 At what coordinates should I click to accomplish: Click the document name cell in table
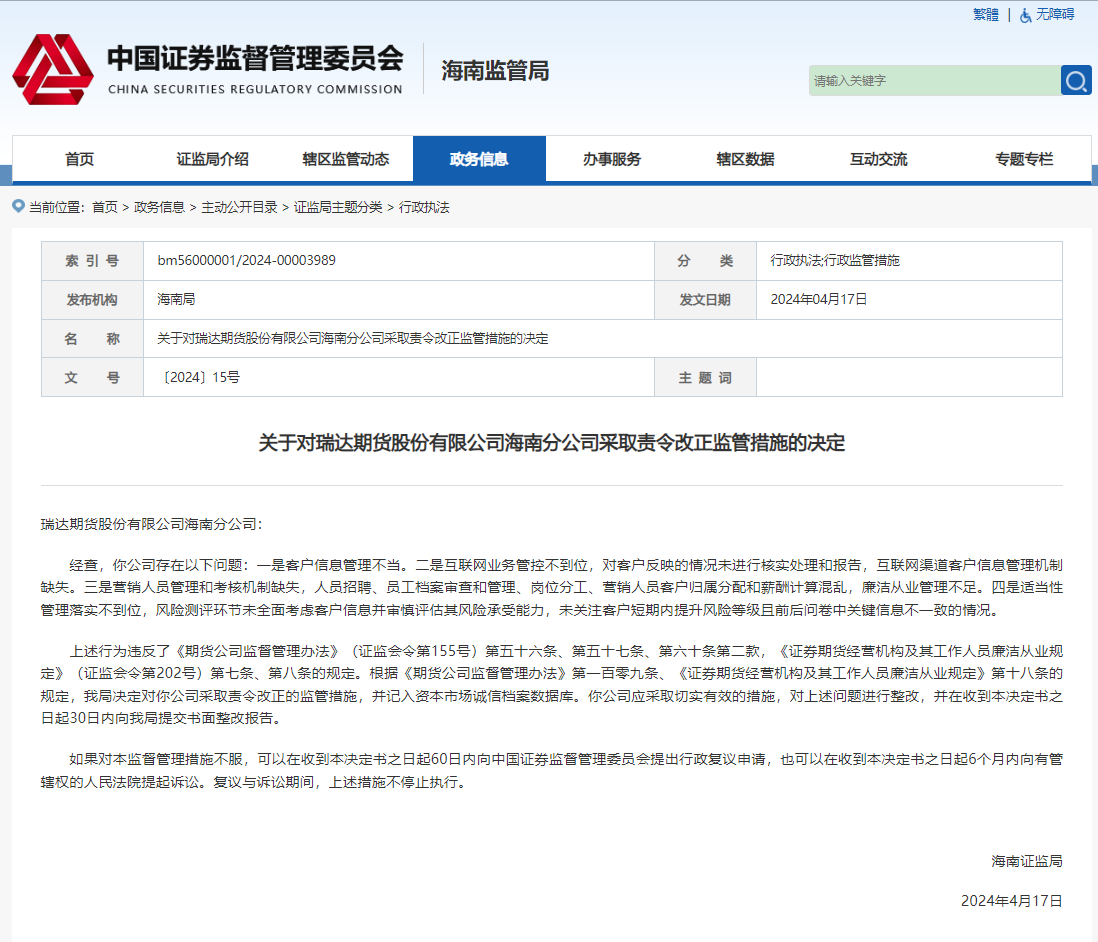[602, 338]
